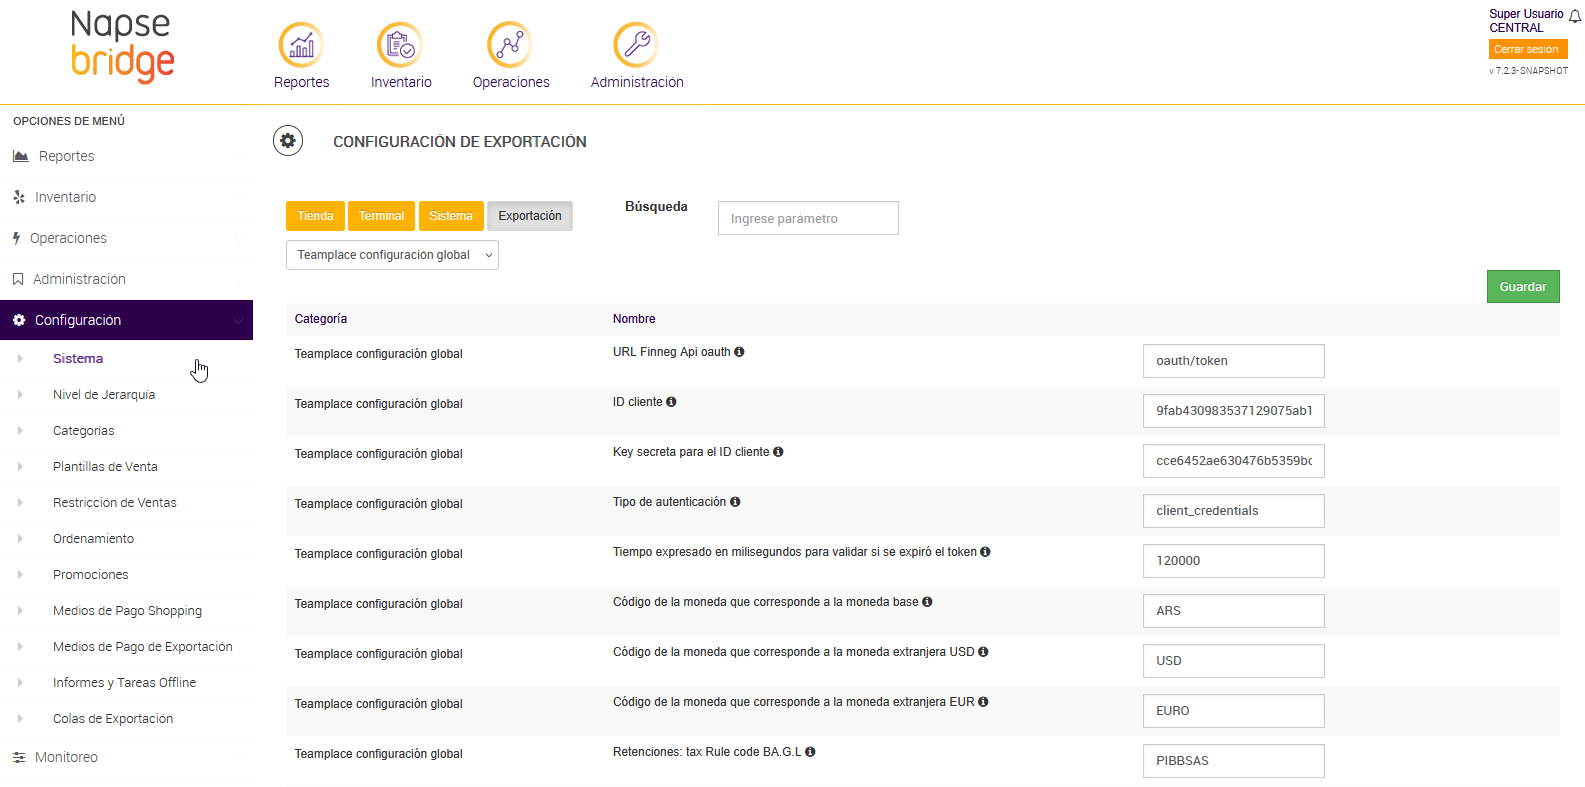Open the Operaciones graph icon

click(510, 45)
